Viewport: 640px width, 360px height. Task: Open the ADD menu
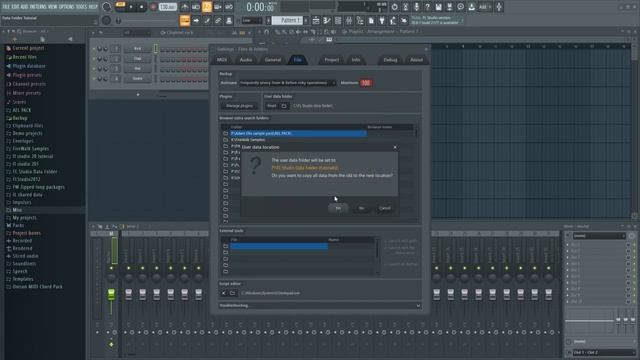24,7
